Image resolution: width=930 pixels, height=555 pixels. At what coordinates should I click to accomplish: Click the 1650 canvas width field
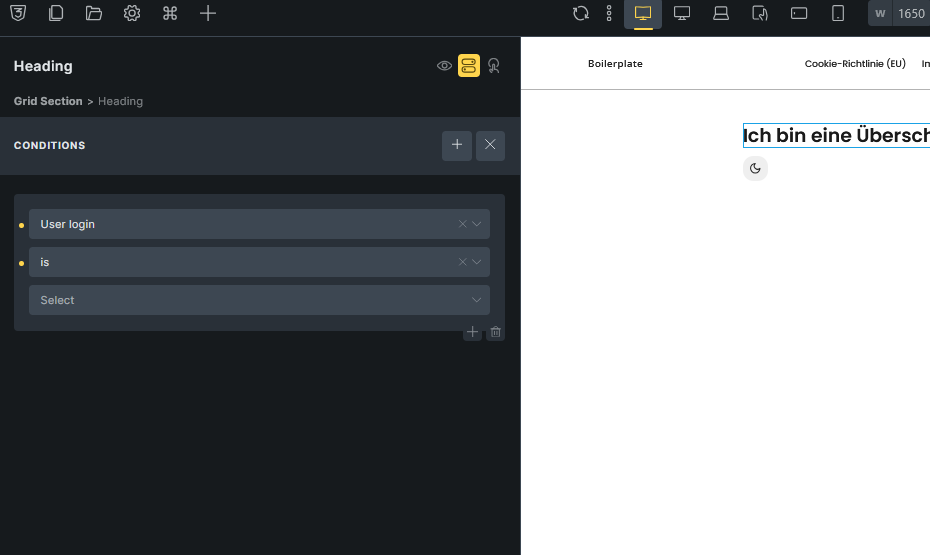(910, 13)
